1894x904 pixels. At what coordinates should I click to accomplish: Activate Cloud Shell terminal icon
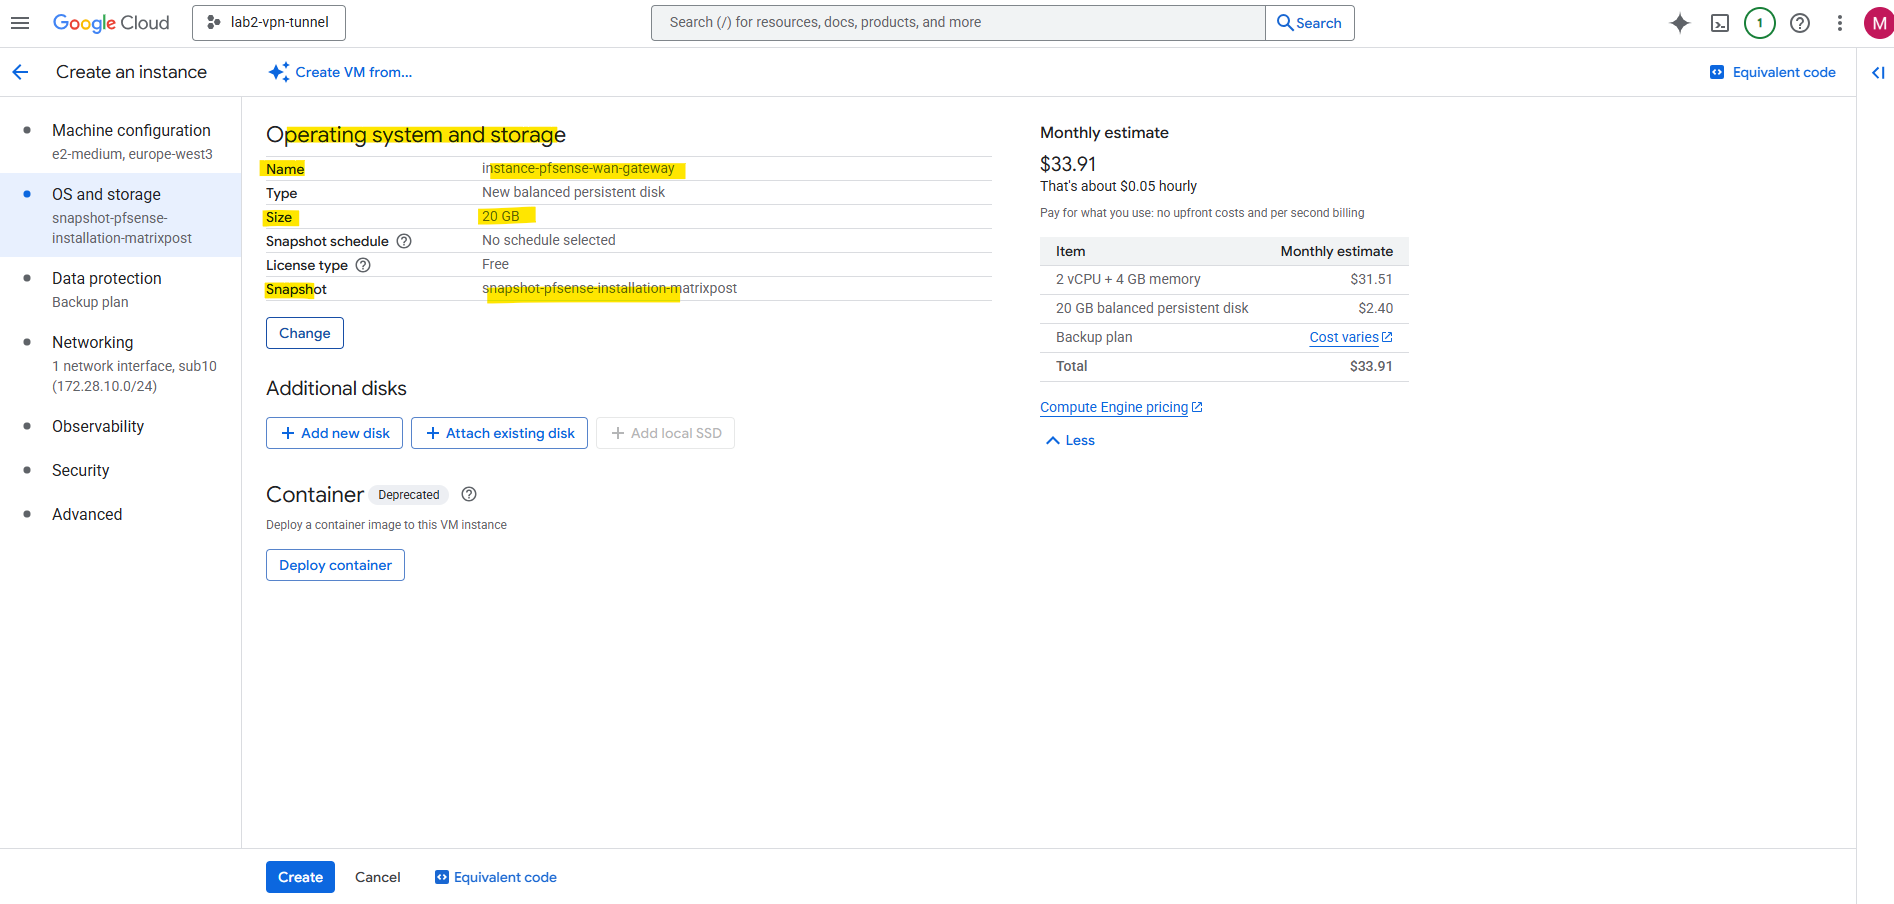click(x=1720, y=23)
